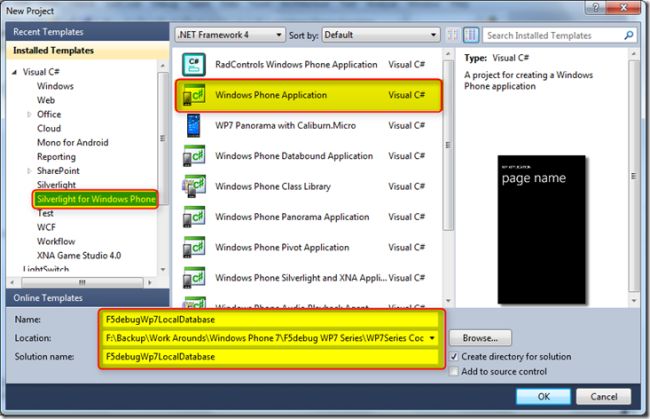Click the template list scroll down arrow
Viewport: 650px width, 419px height.
[x=448, y=301]
